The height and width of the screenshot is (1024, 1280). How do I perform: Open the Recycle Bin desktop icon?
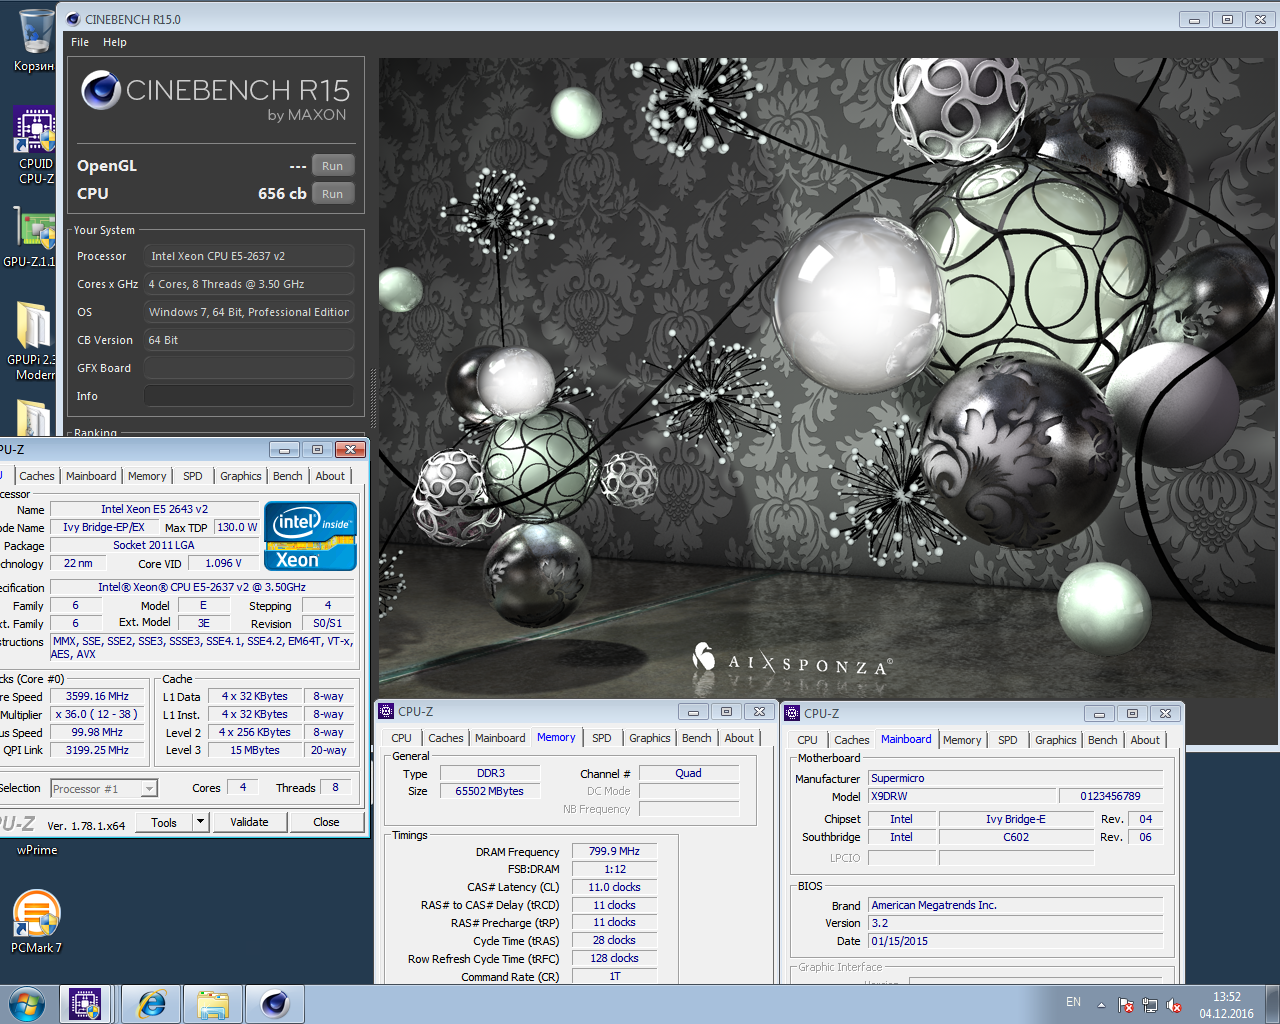35,38
